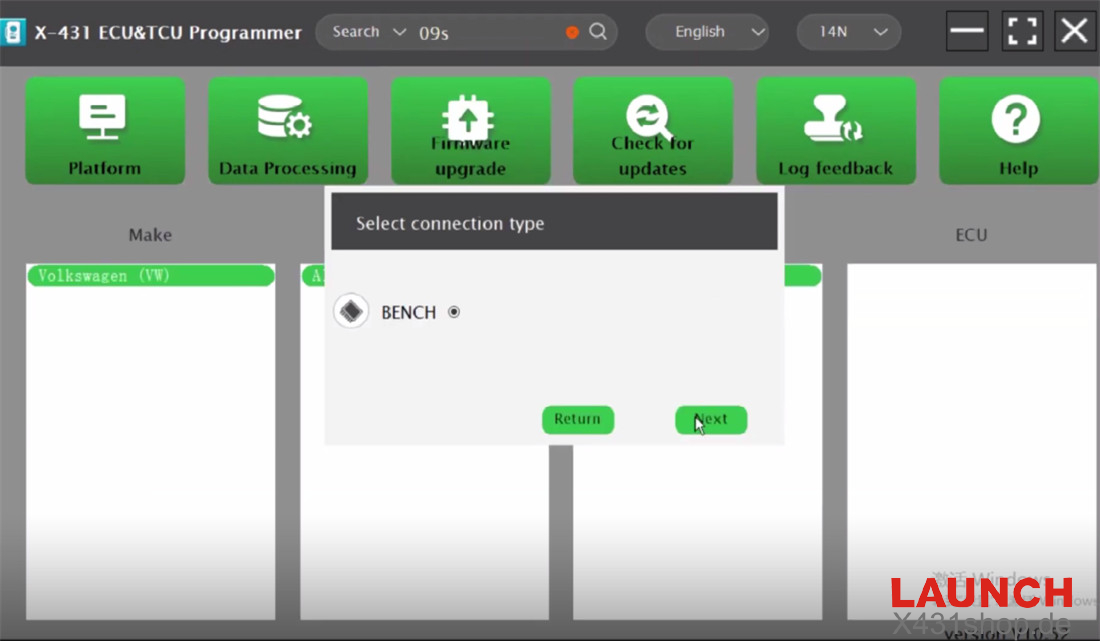Click the empty ECU list panel

971,440
